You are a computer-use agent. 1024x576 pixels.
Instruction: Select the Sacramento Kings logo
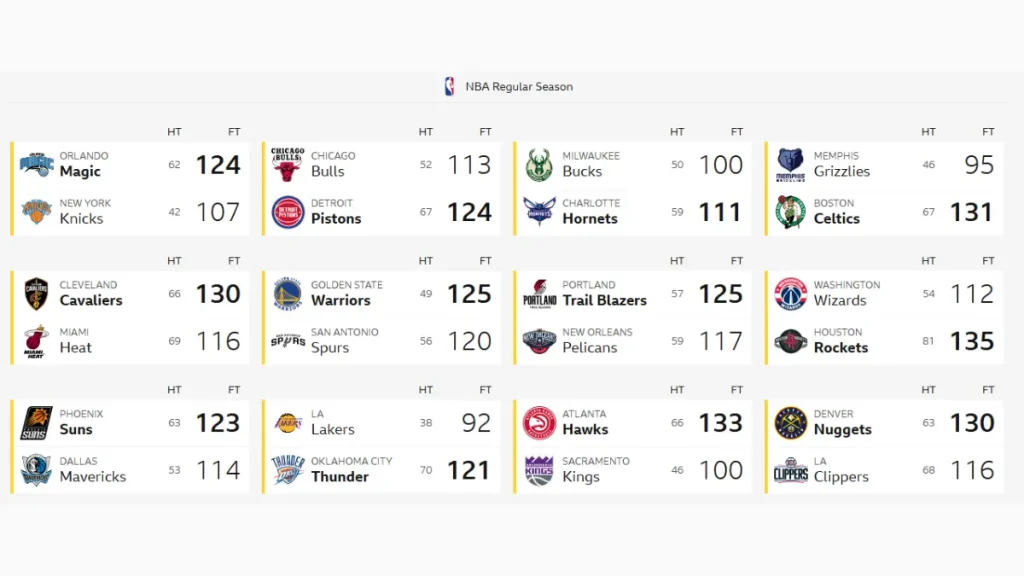540,468
